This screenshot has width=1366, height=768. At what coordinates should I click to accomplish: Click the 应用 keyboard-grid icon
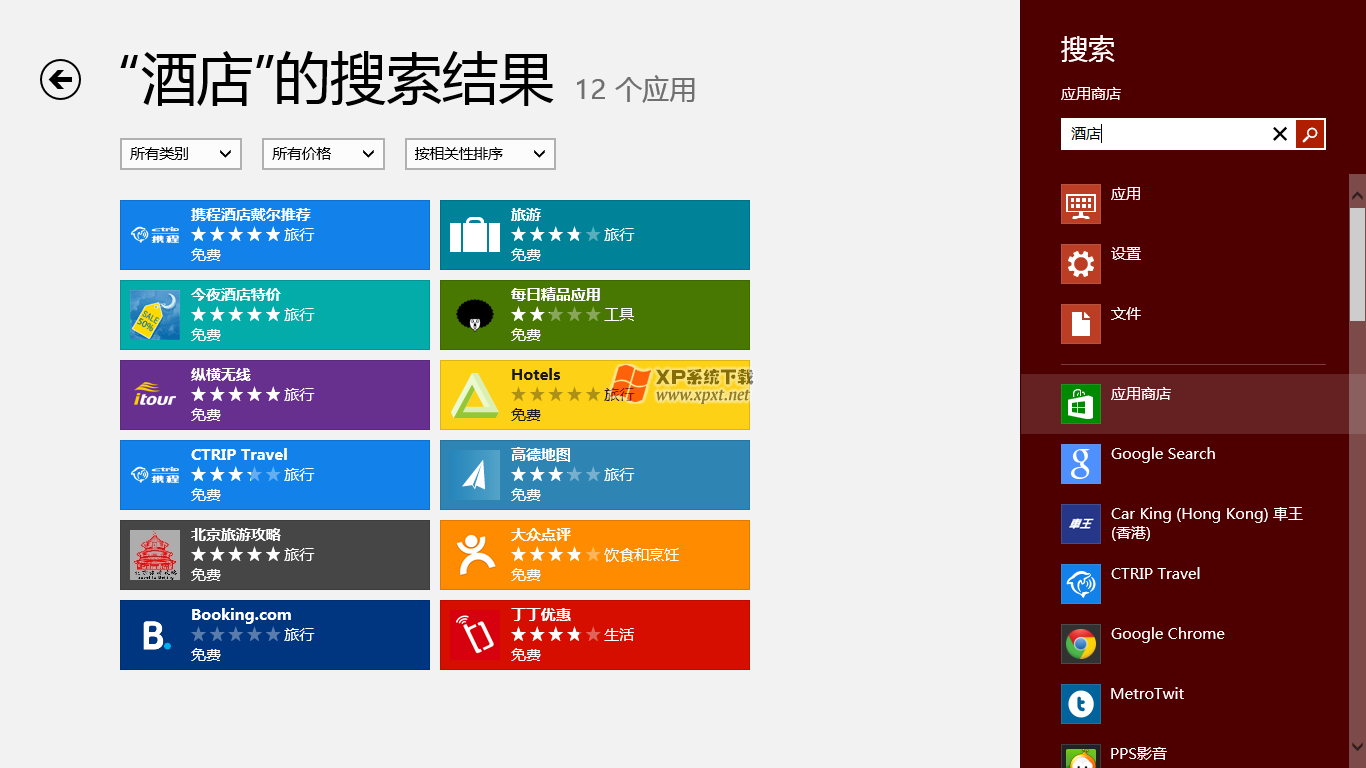[1081, 204]
